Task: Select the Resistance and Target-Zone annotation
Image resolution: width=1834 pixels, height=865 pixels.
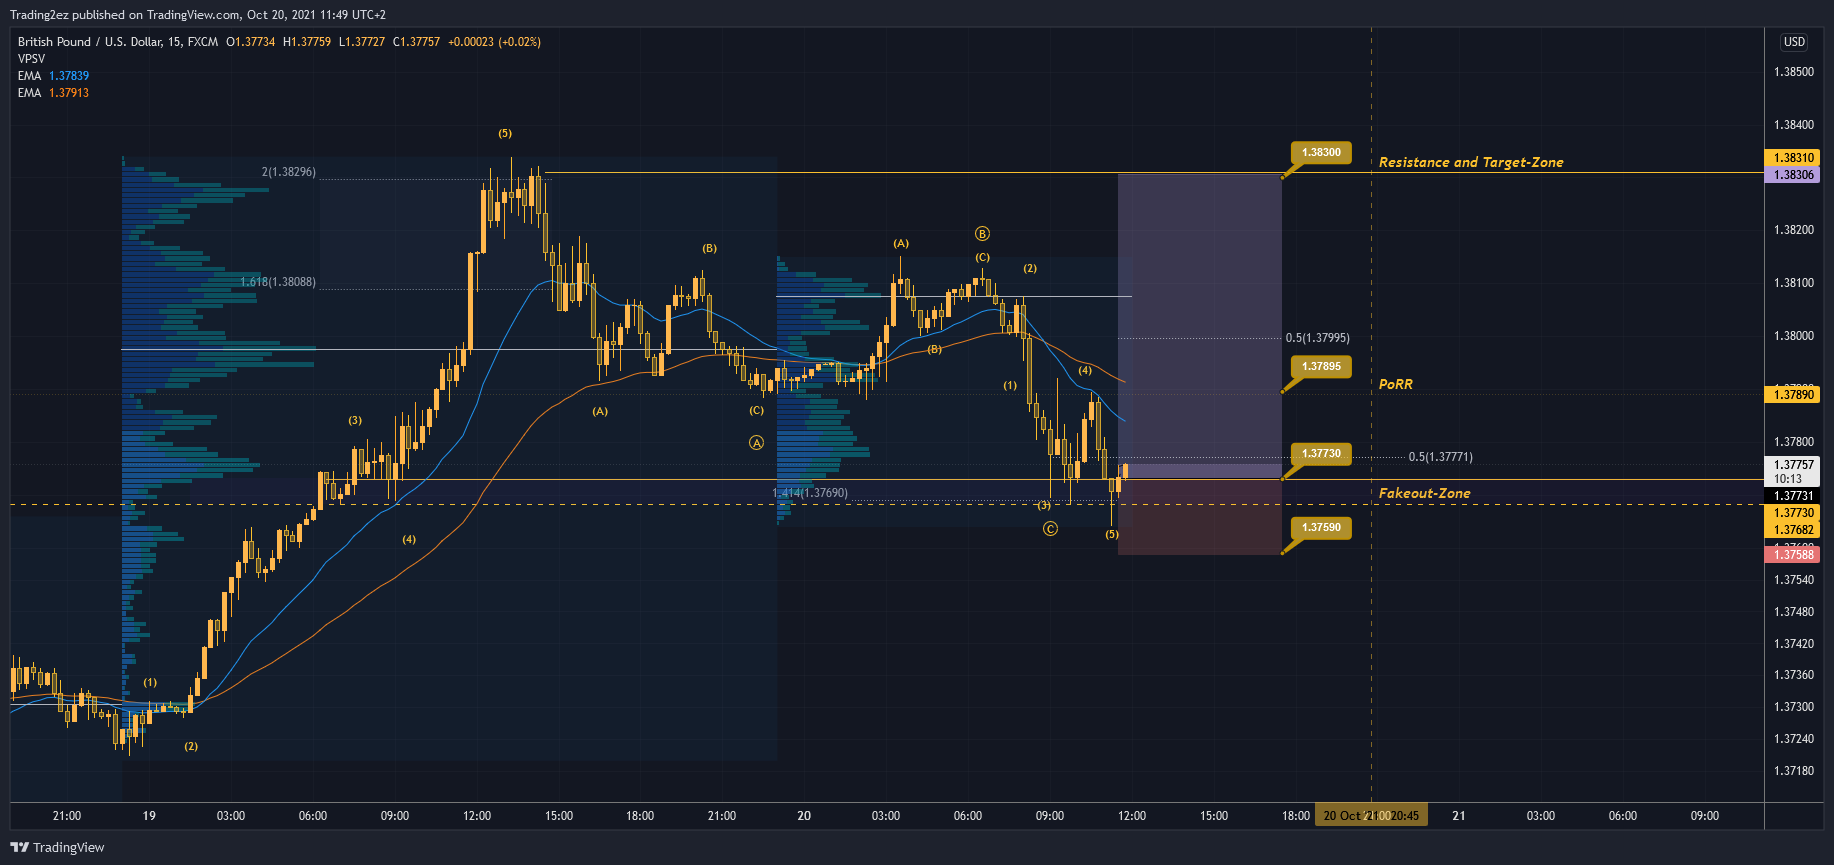Action: pos(1471,162)
